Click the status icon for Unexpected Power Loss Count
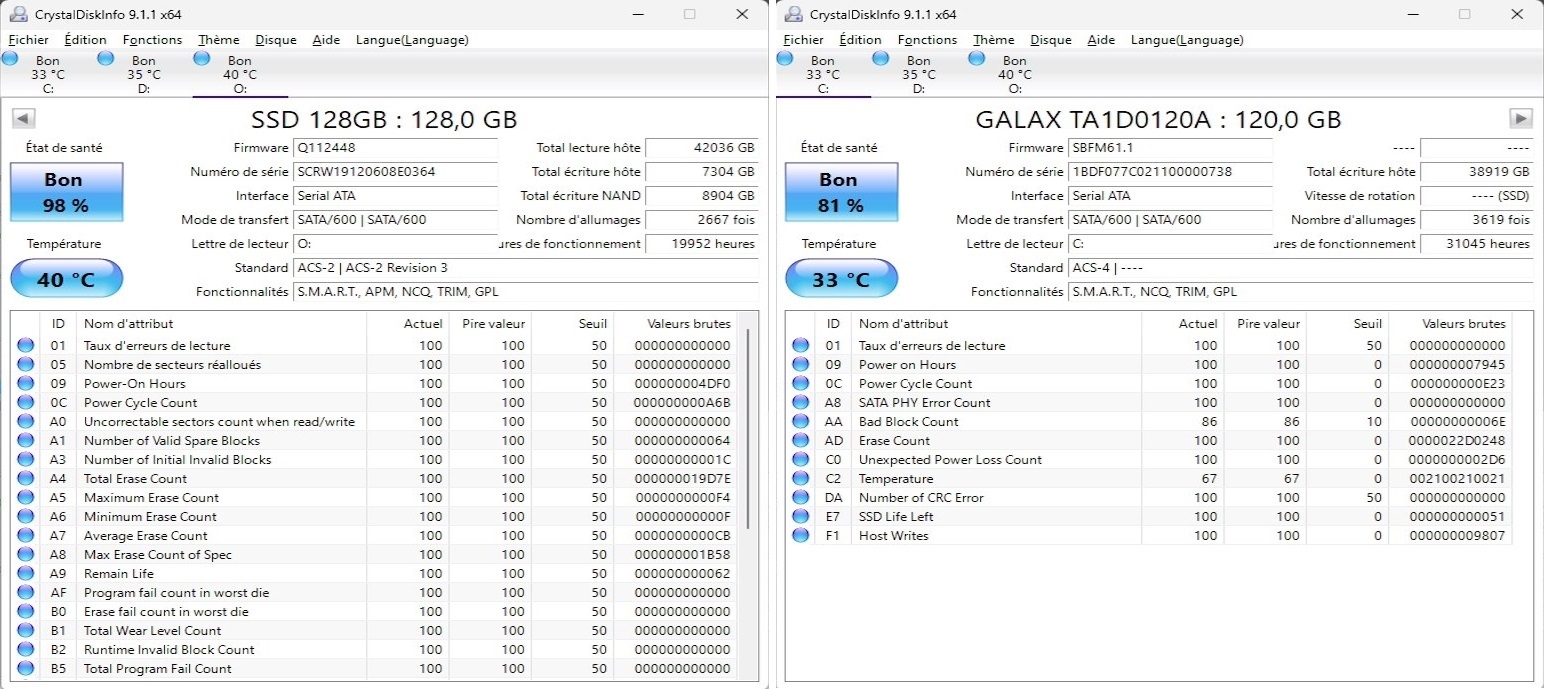1549x689 pixels. pos(800,460)
